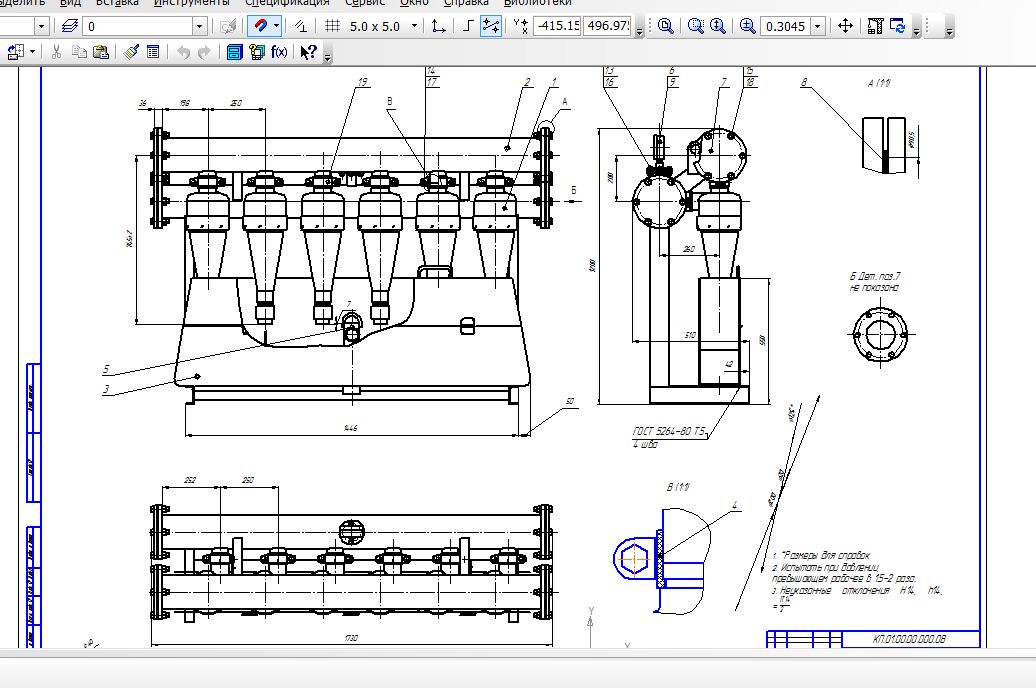Open the Справка menu

[466, 3]
